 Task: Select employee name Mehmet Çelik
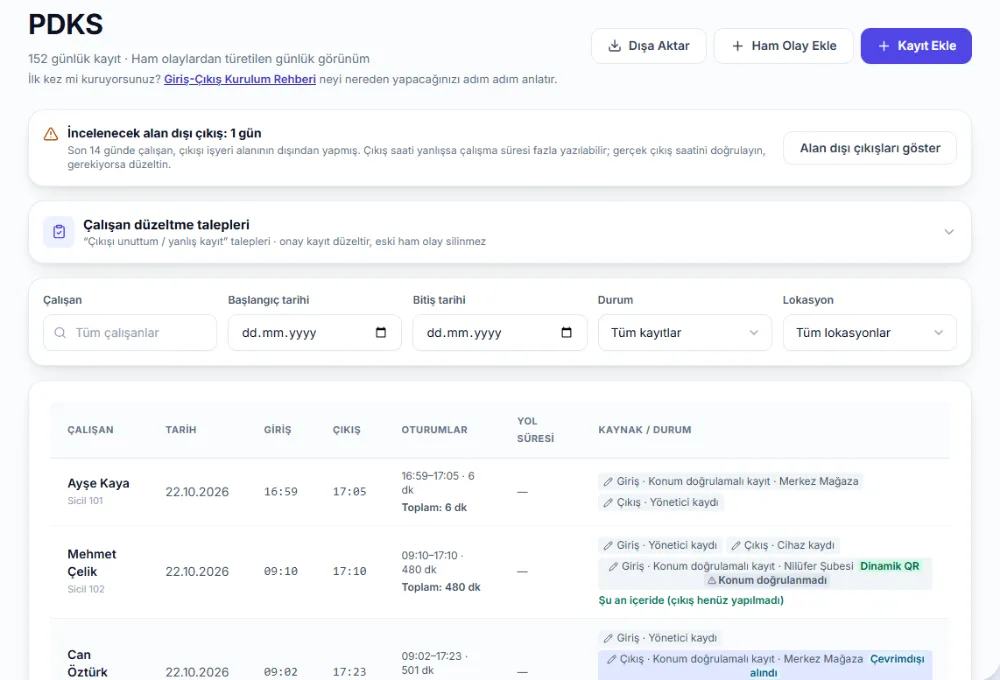92,563
